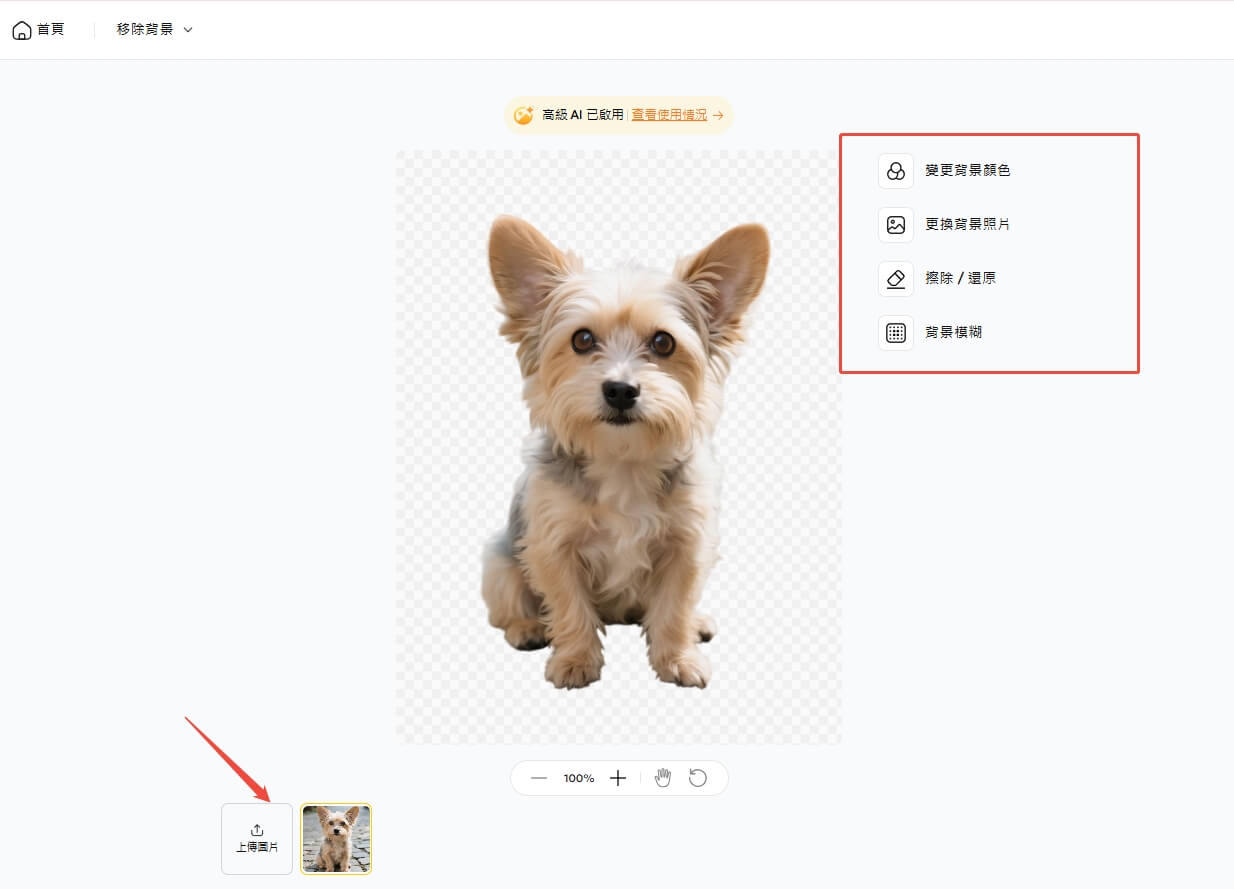The width and height of the screenshot is (1234, 889).
Task: Click the 變更背景顏色 label
Action: click(968, 171)
